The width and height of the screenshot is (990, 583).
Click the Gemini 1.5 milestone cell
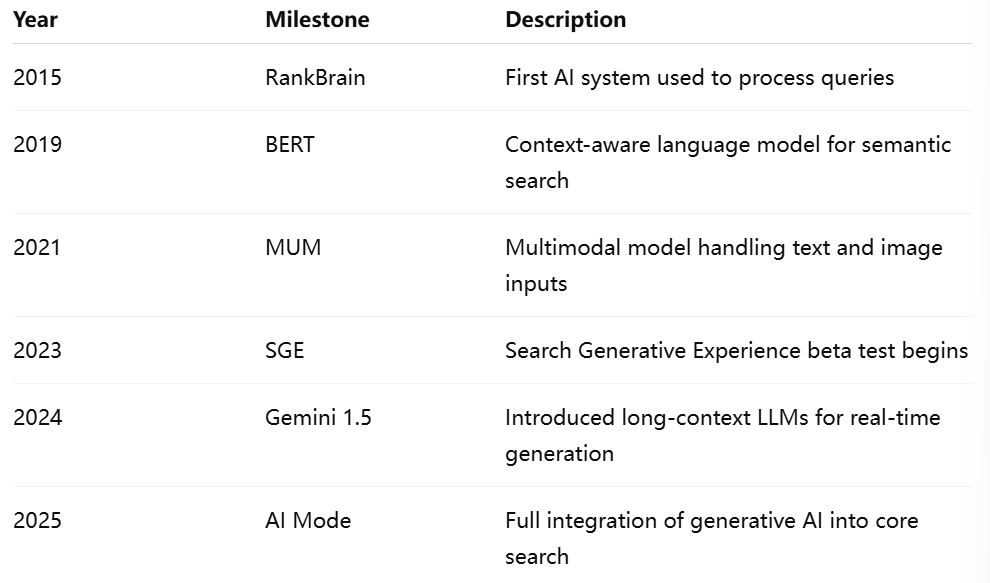[x=318, y=418]
